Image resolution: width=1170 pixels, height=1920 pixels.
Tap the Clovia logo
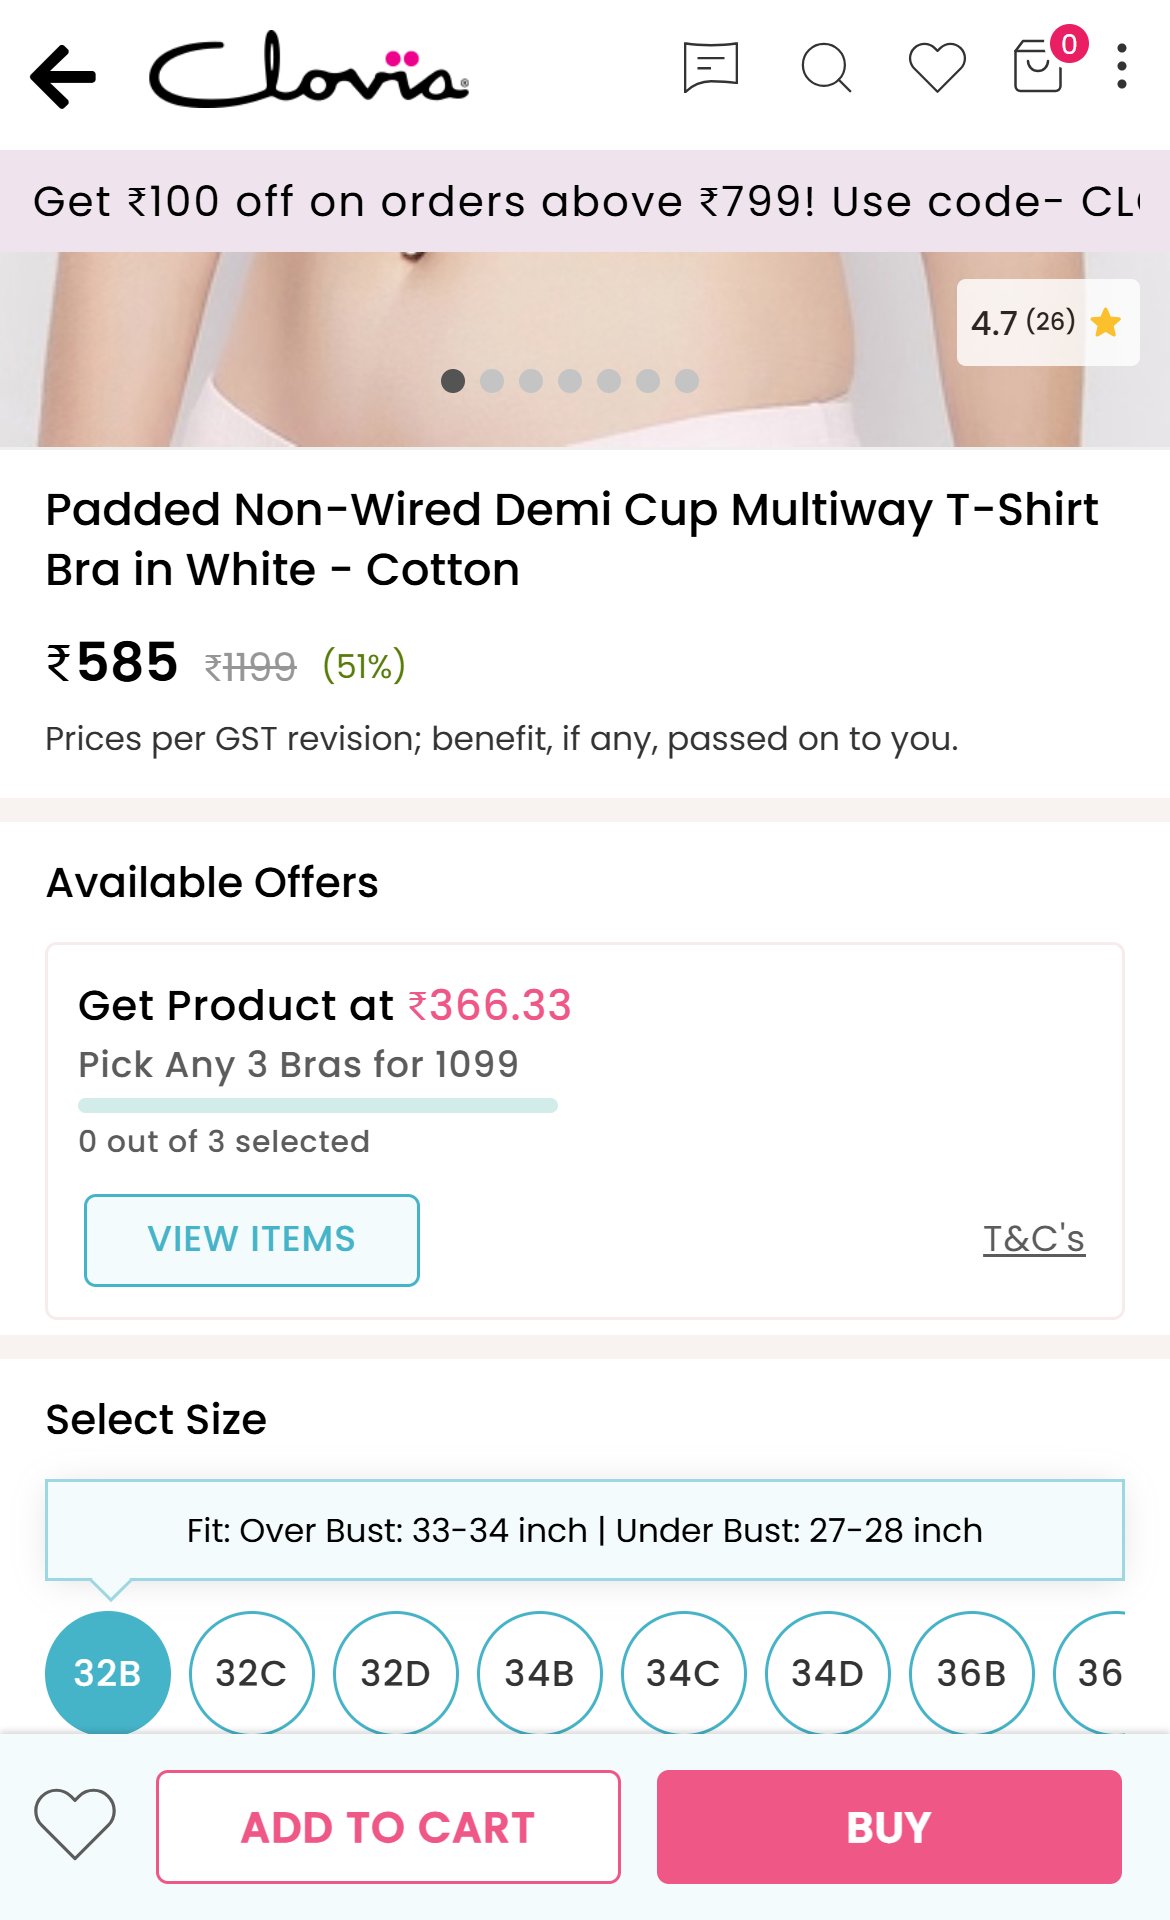308,70
